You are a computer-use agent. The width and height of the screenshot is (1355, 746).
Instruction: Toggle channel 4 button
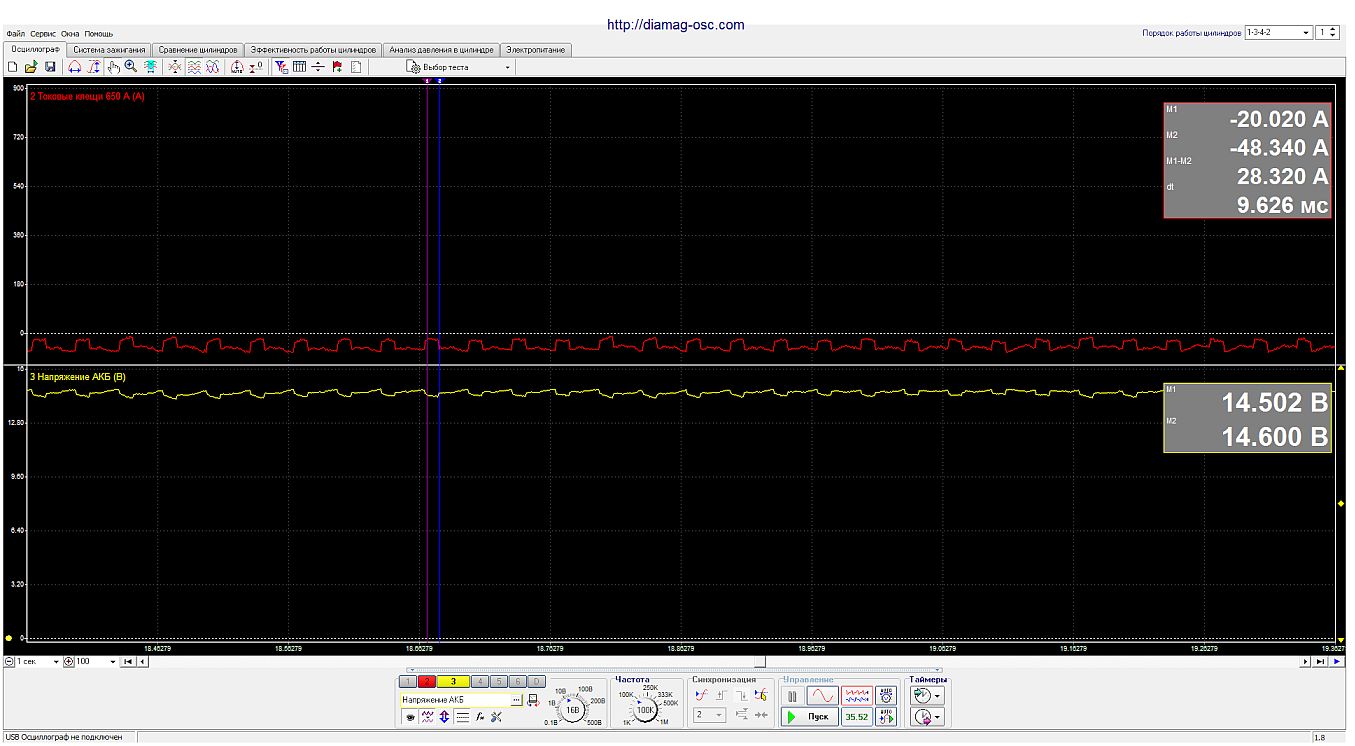(x=479, y=681)
